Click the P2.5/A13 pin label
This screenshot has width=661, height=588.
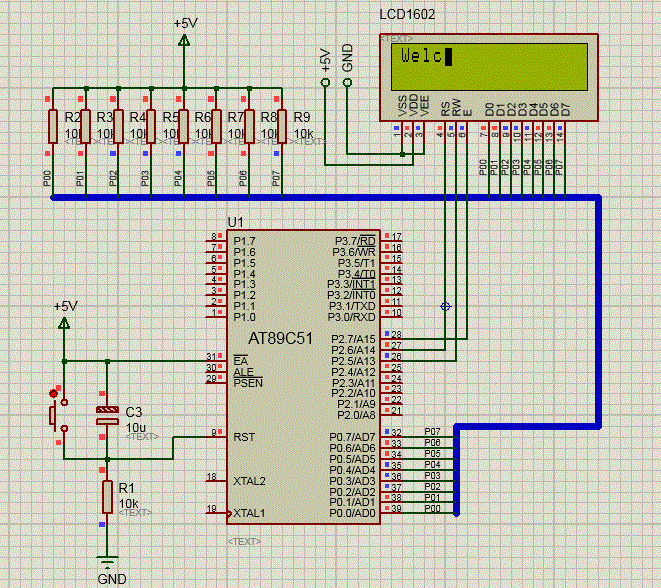click(x=353, y=361)
